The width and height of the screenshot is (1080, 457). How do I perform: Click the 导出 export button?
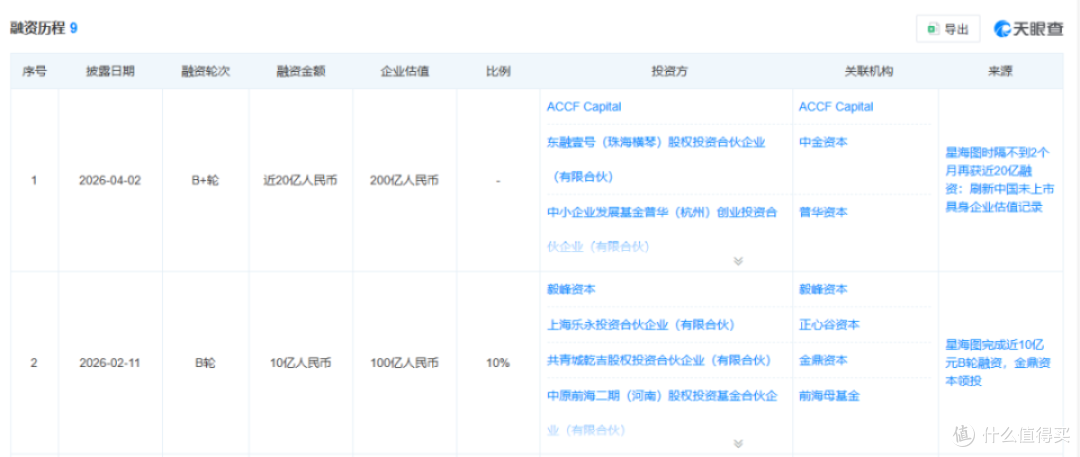pos(948,29)
